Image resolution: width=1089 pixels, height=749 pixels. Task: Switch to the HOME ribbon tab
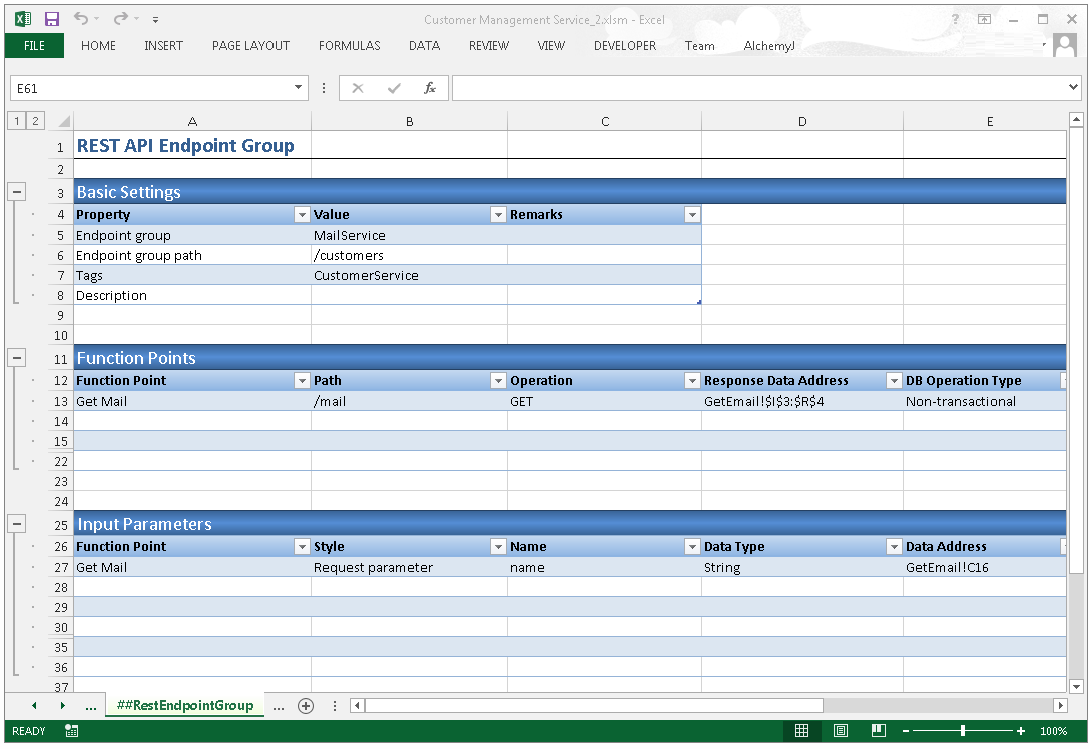coord(98,46)
